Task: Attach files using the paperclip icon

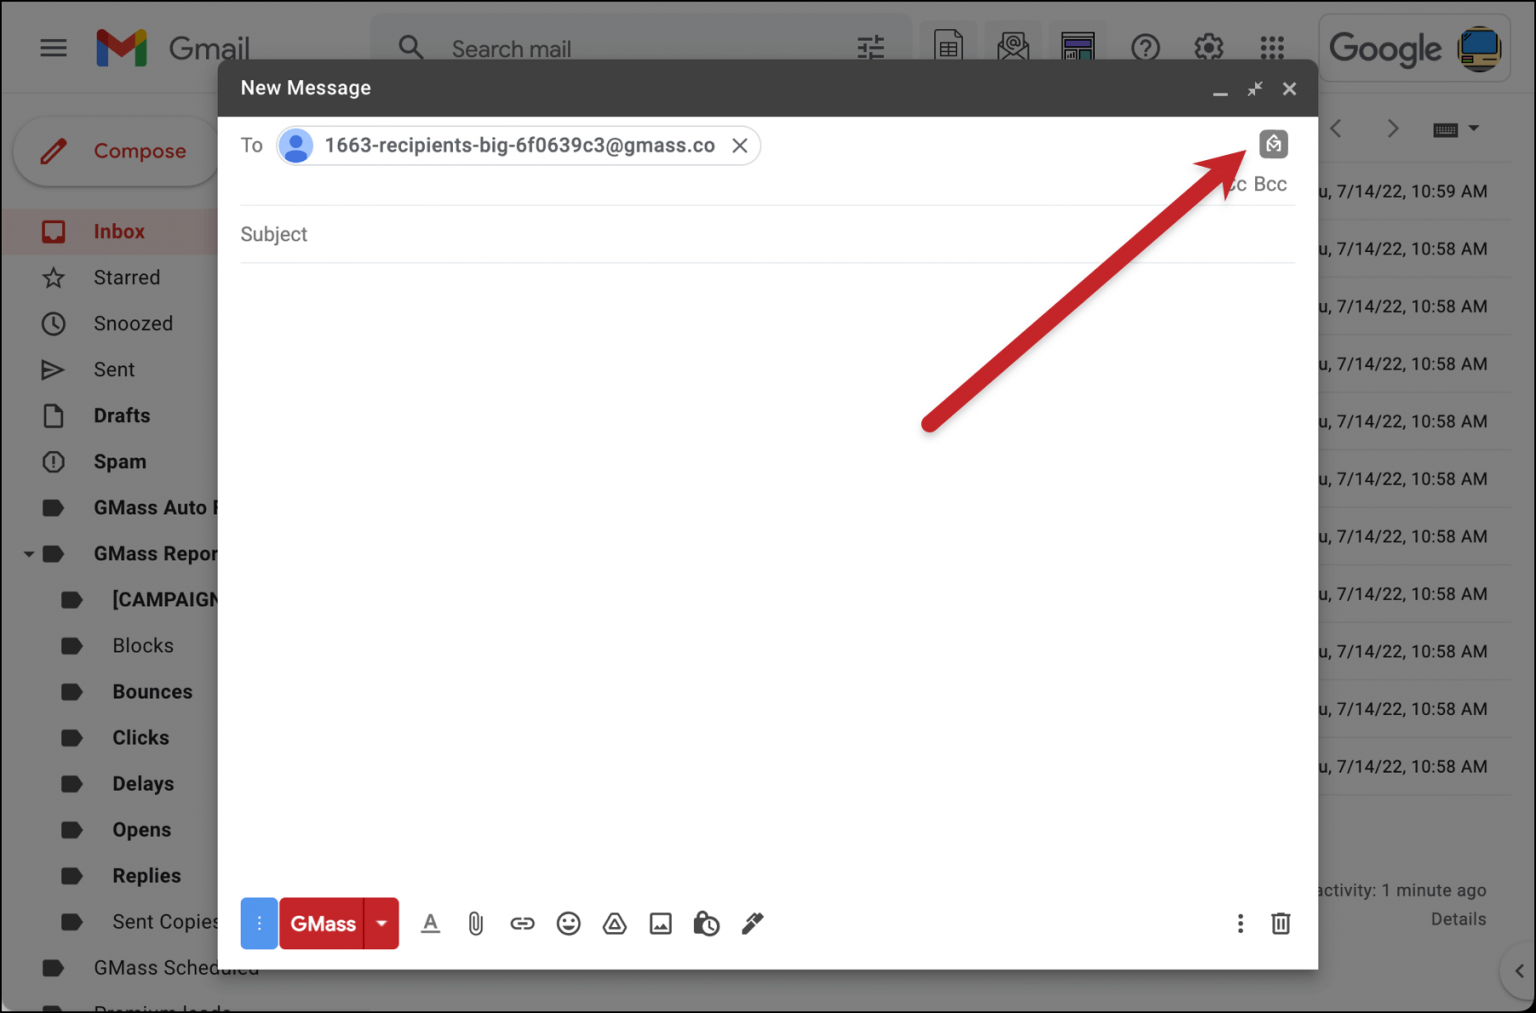Action: tap(476, 923)
